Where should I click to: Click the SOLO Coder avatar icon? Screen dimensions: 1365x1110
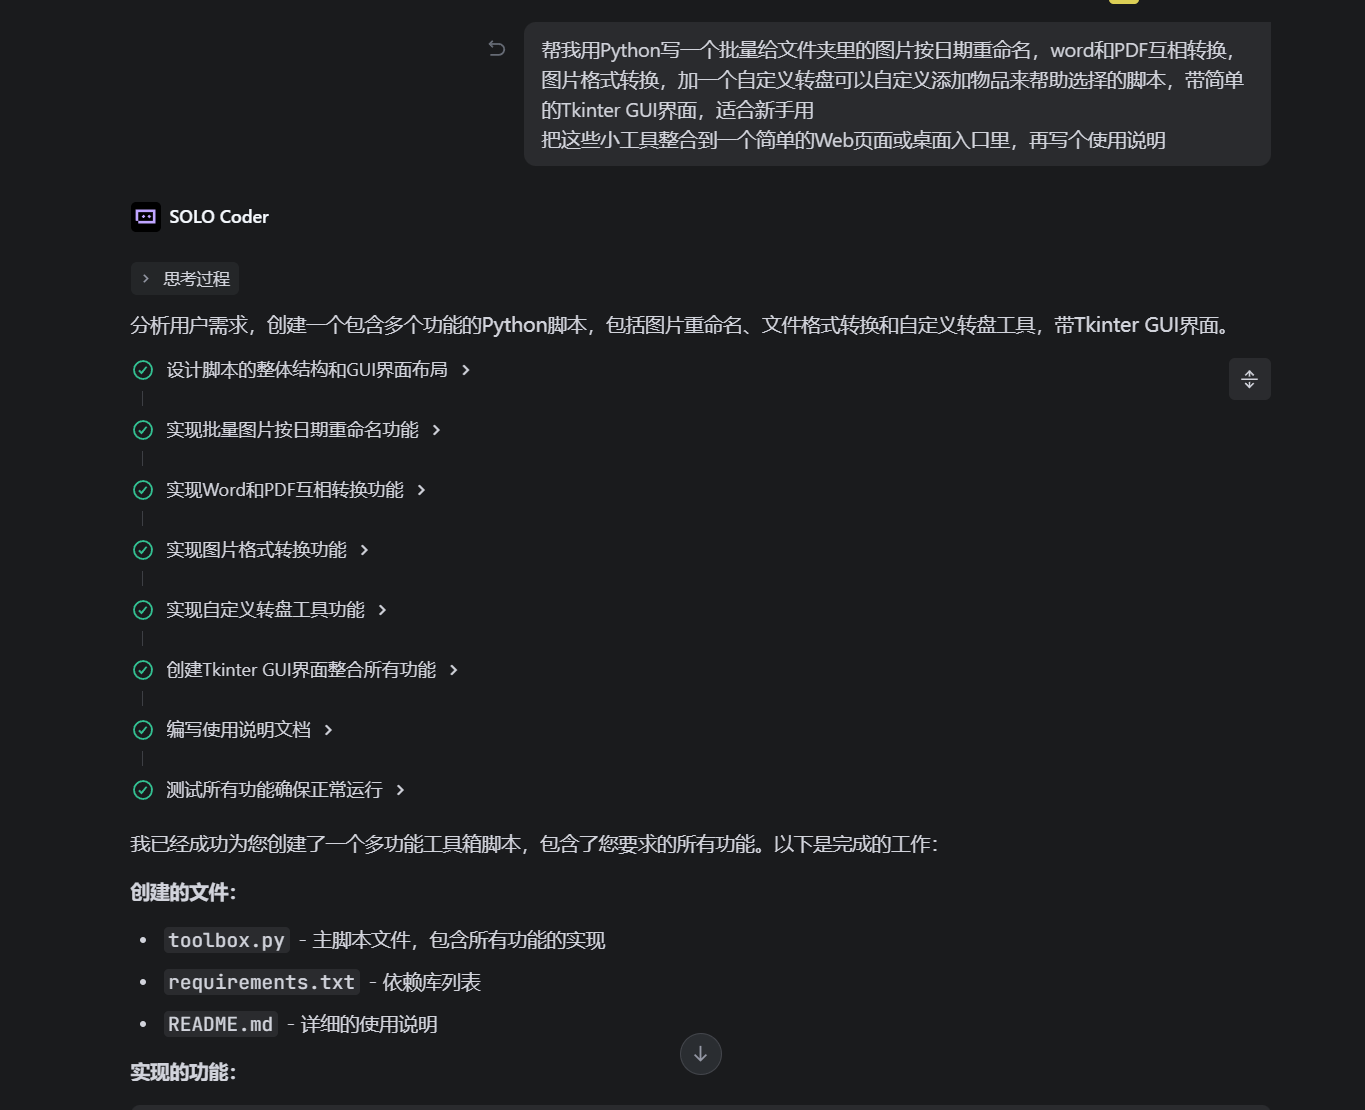[146, 217]
